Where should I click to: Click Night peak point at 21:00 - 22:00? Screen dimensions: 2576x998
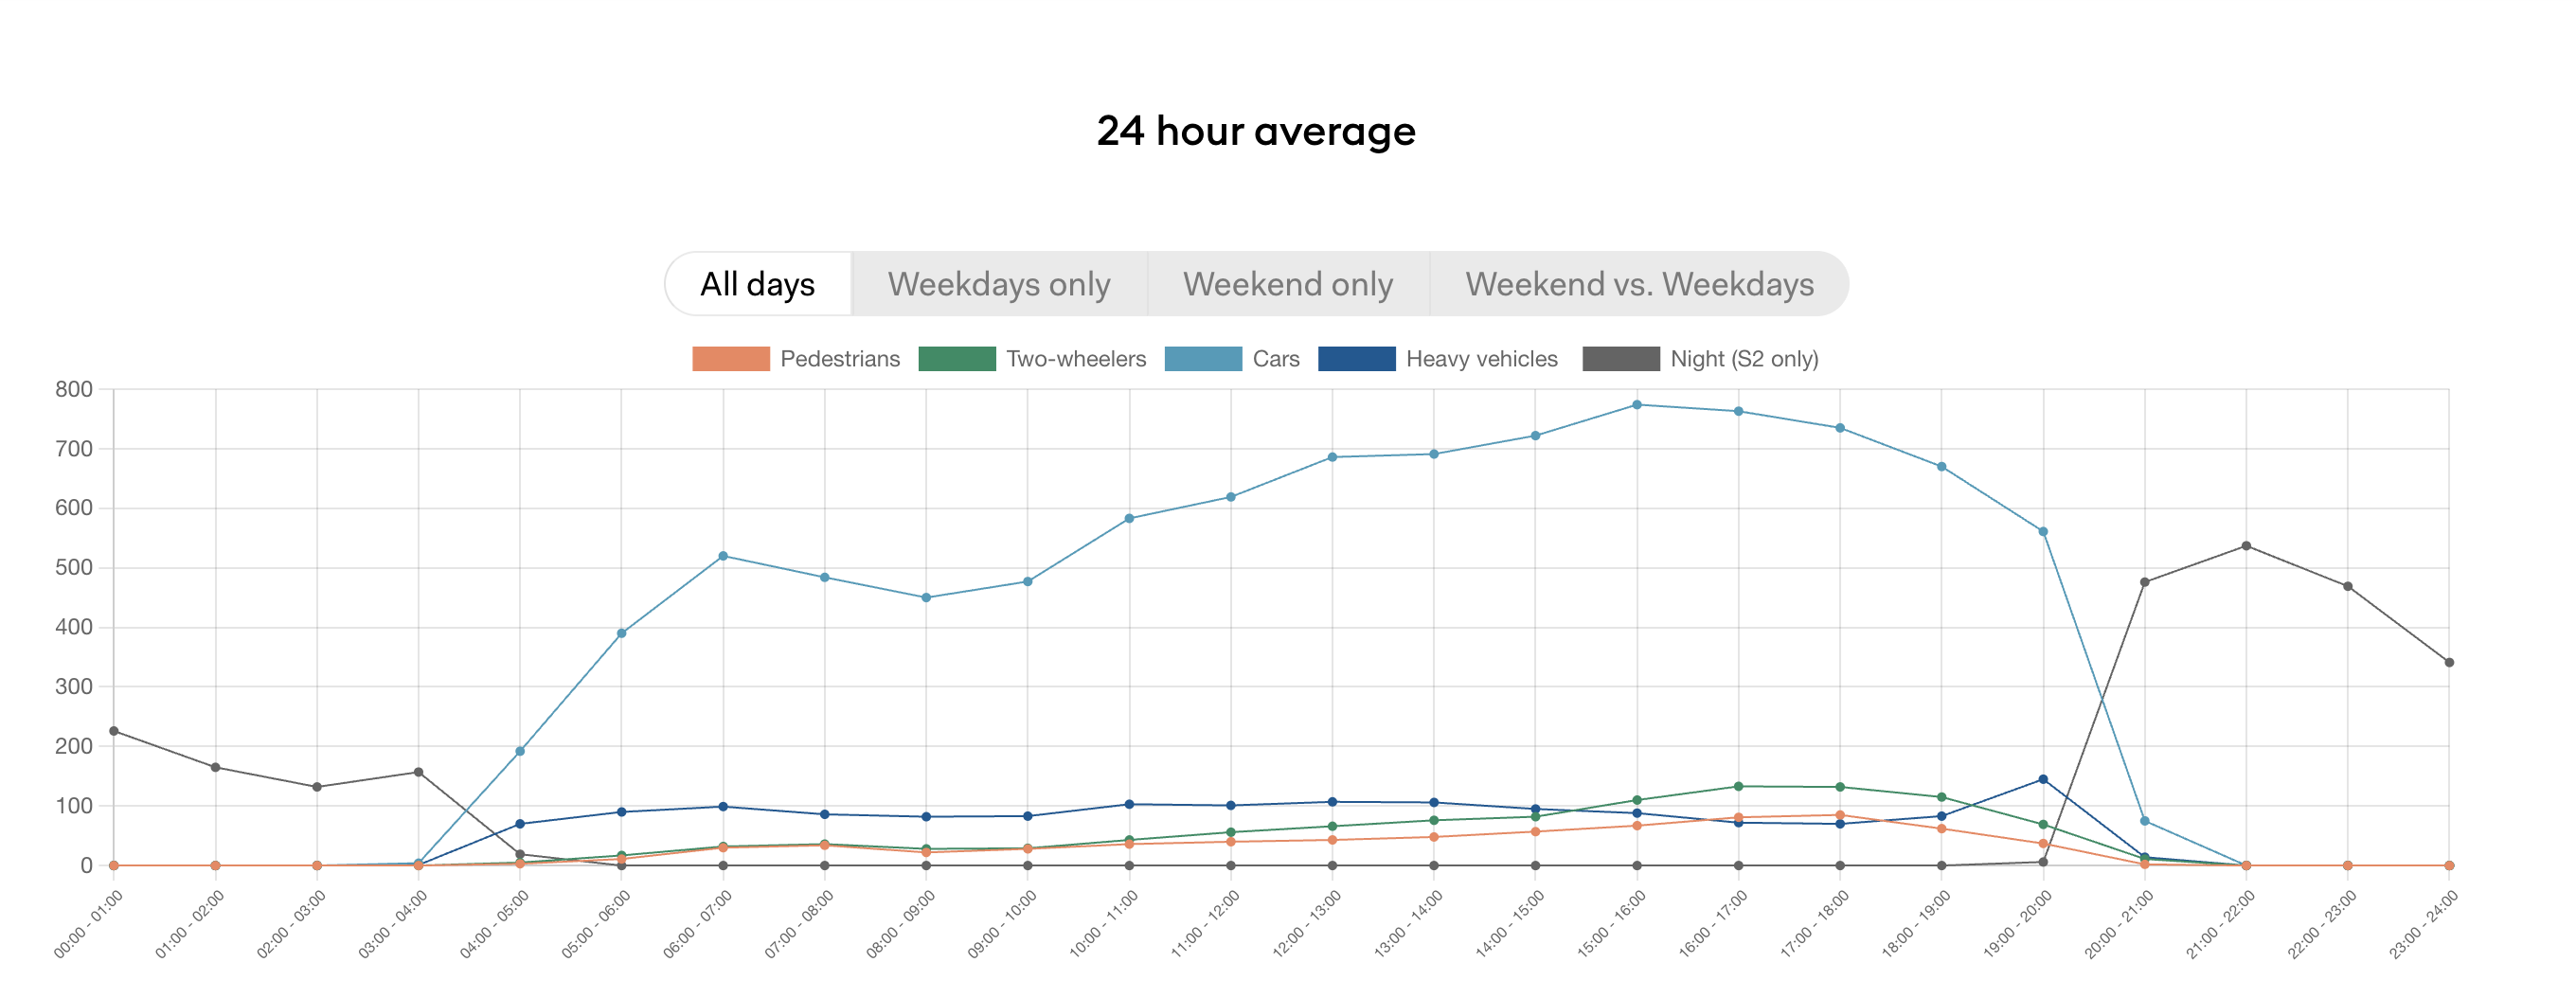point(2246,546)
